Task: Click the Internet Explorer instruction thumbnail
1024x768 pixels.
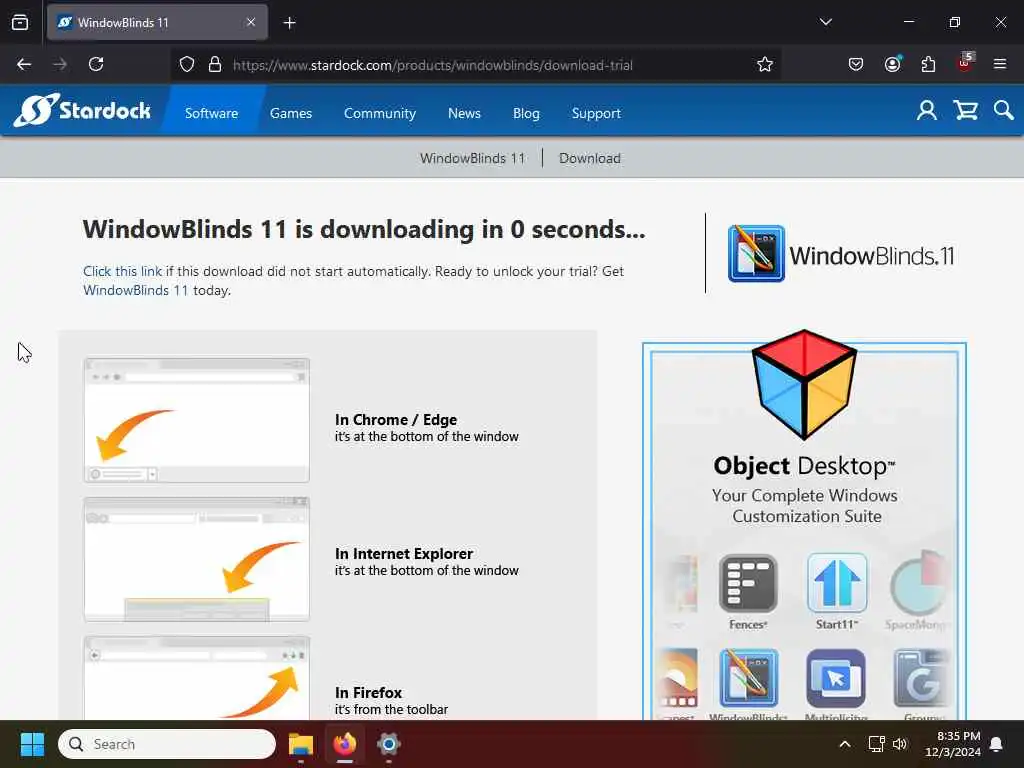Action: 197,559
